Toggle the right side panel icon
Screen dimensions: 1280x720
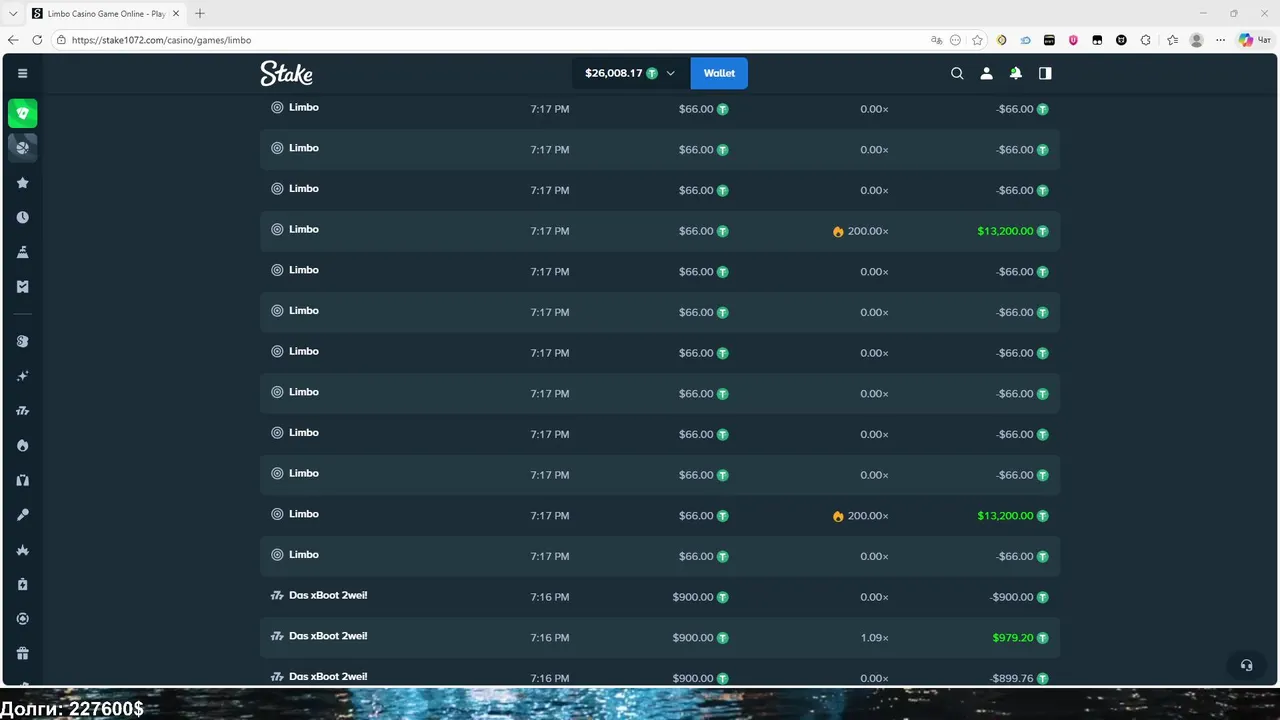point(1045,73)
